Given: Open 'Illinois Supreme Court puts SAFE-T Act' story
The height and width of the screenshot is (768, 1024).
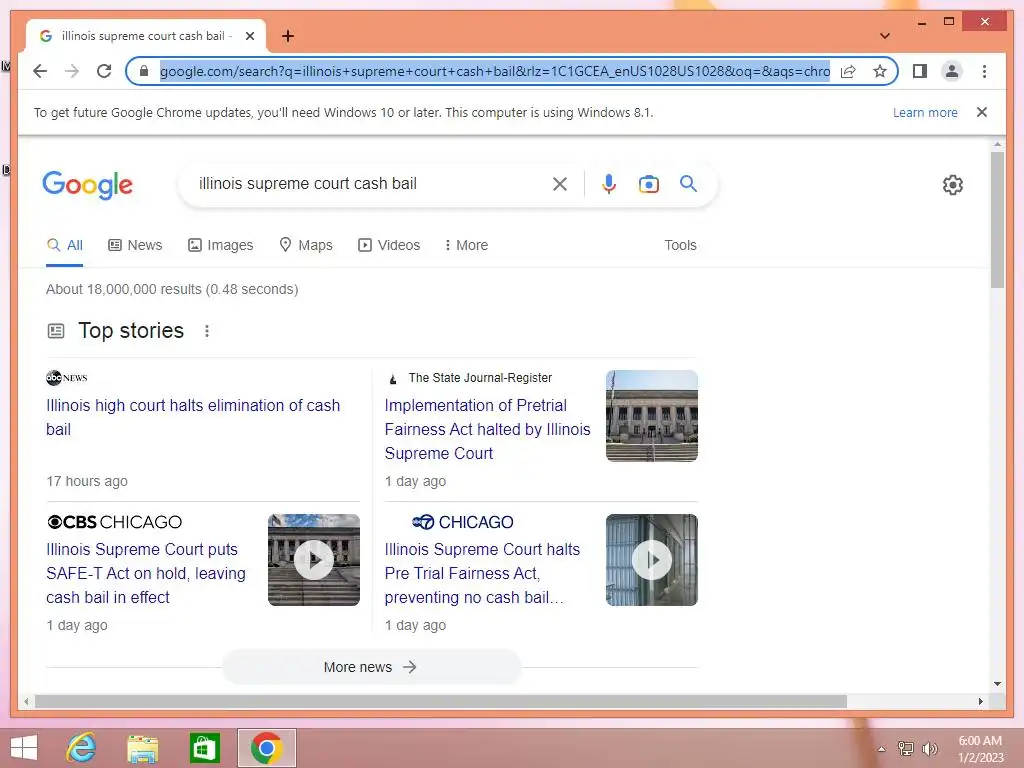Looking at the screenshot, I should [146, 573].
